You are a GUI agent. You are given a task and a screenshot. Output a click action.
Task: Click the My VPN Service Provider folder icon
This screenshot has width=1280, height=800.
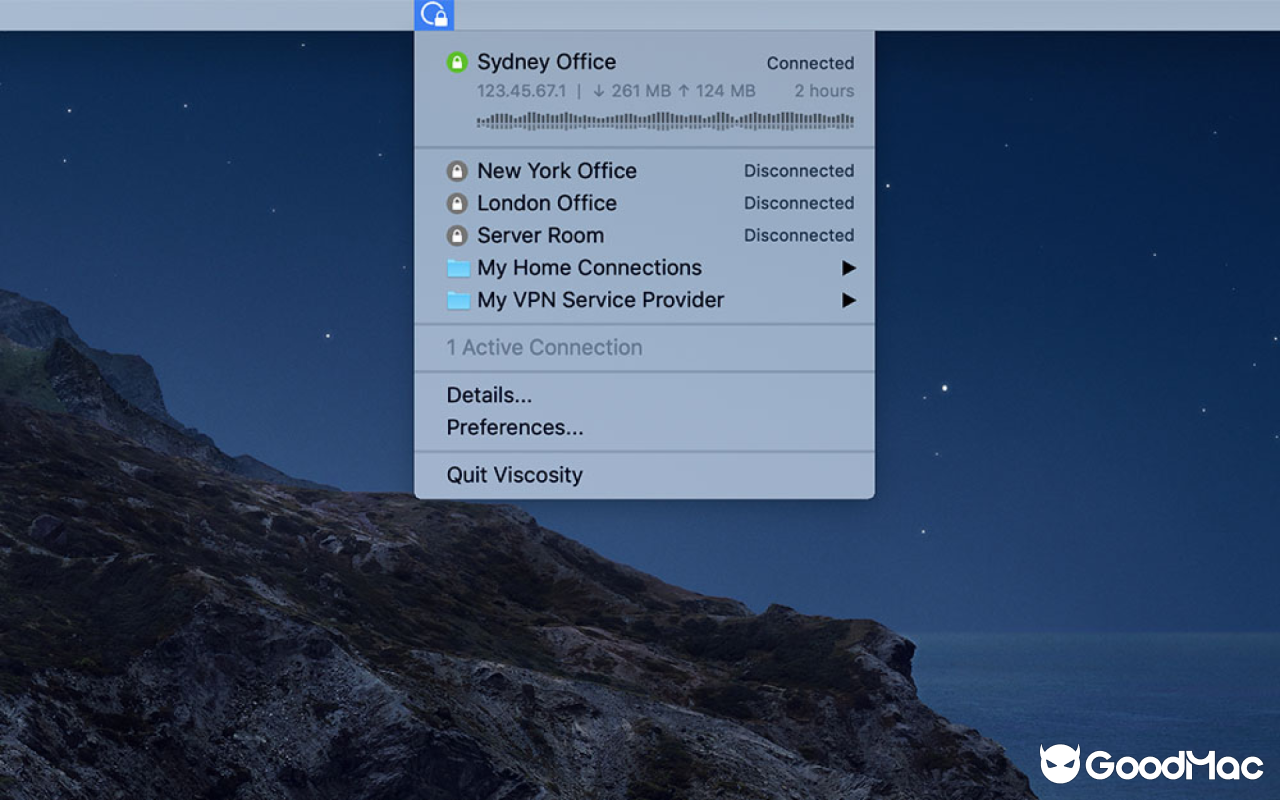[458, 300]
